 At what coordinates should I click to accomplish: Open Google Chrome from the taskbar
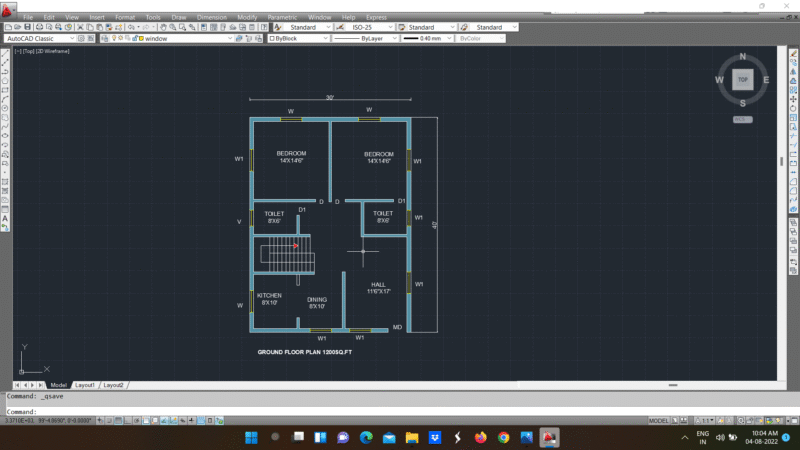(504, 437)
